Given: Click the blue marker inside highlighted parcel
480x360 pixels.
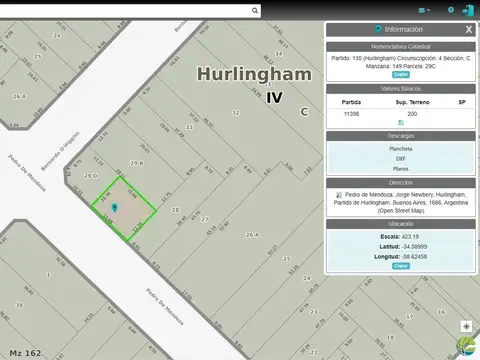Looking at the screenshot, I should click(115, 208).
